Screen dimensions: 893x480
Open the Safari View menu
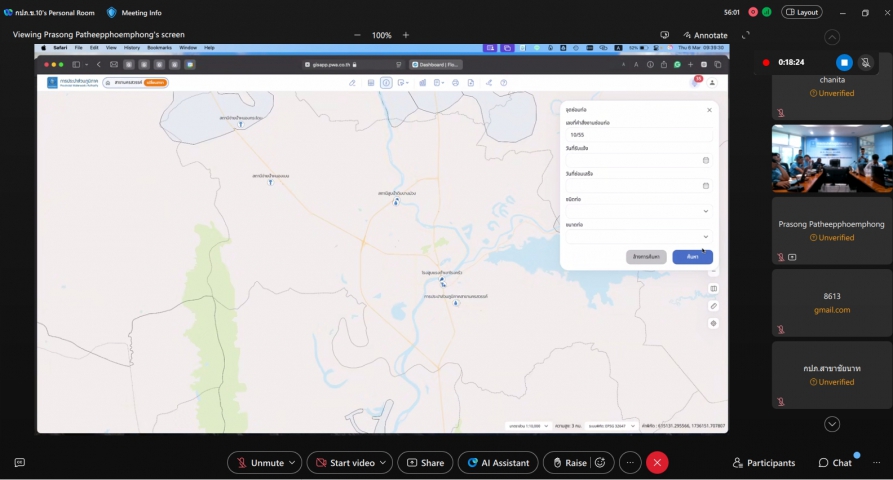[x=111, y=48]
